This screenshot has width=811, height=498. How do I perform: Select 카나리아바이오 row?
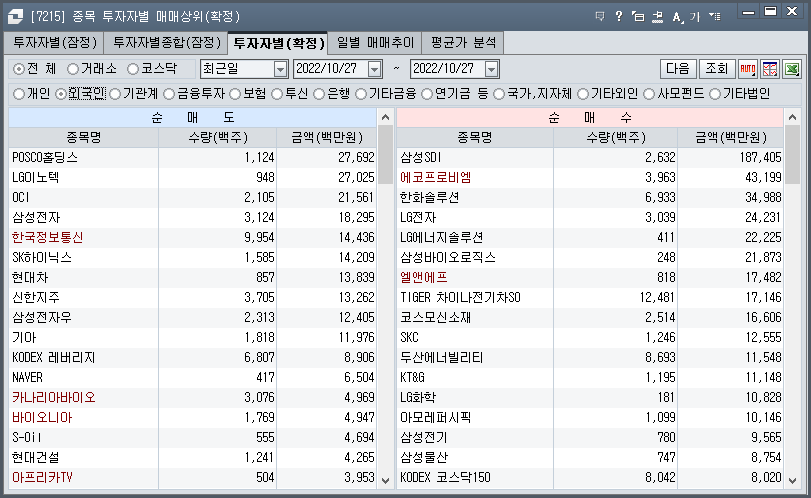(192, 398)
